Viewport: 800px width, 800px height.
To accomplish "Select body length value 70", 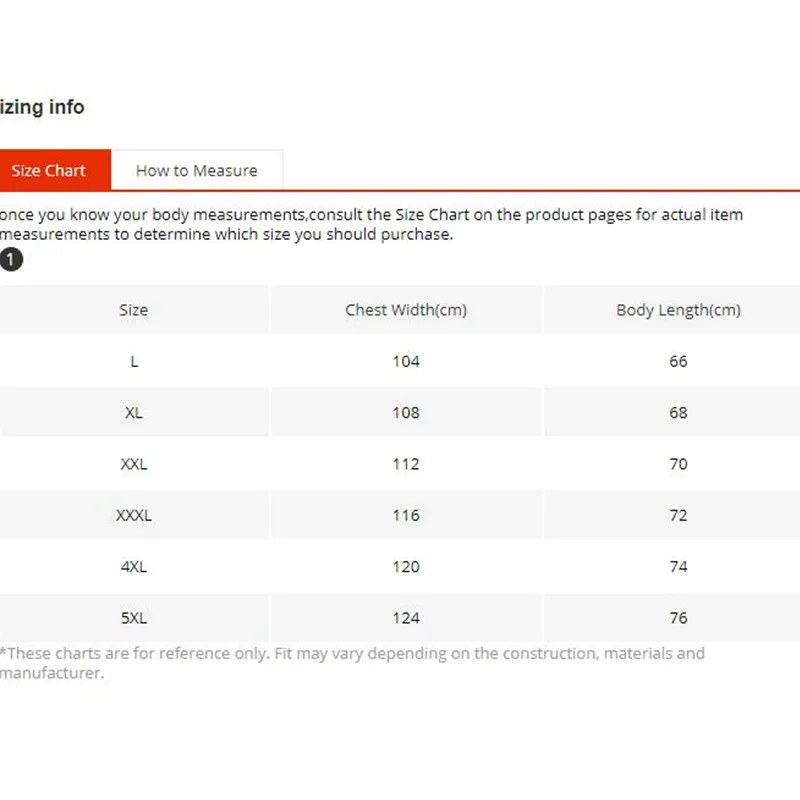I will (678, 464).
